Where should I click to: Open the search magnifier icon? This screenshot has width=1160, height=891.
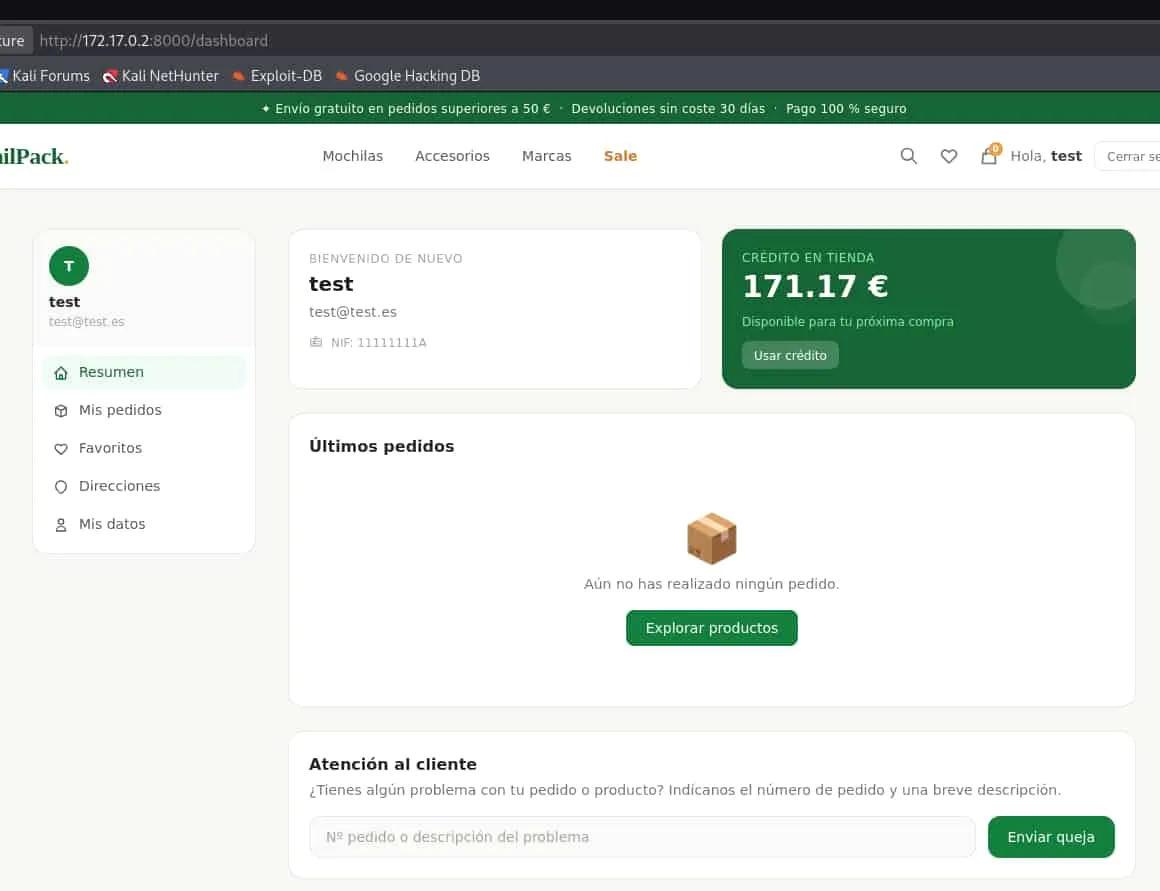point(908,156)
